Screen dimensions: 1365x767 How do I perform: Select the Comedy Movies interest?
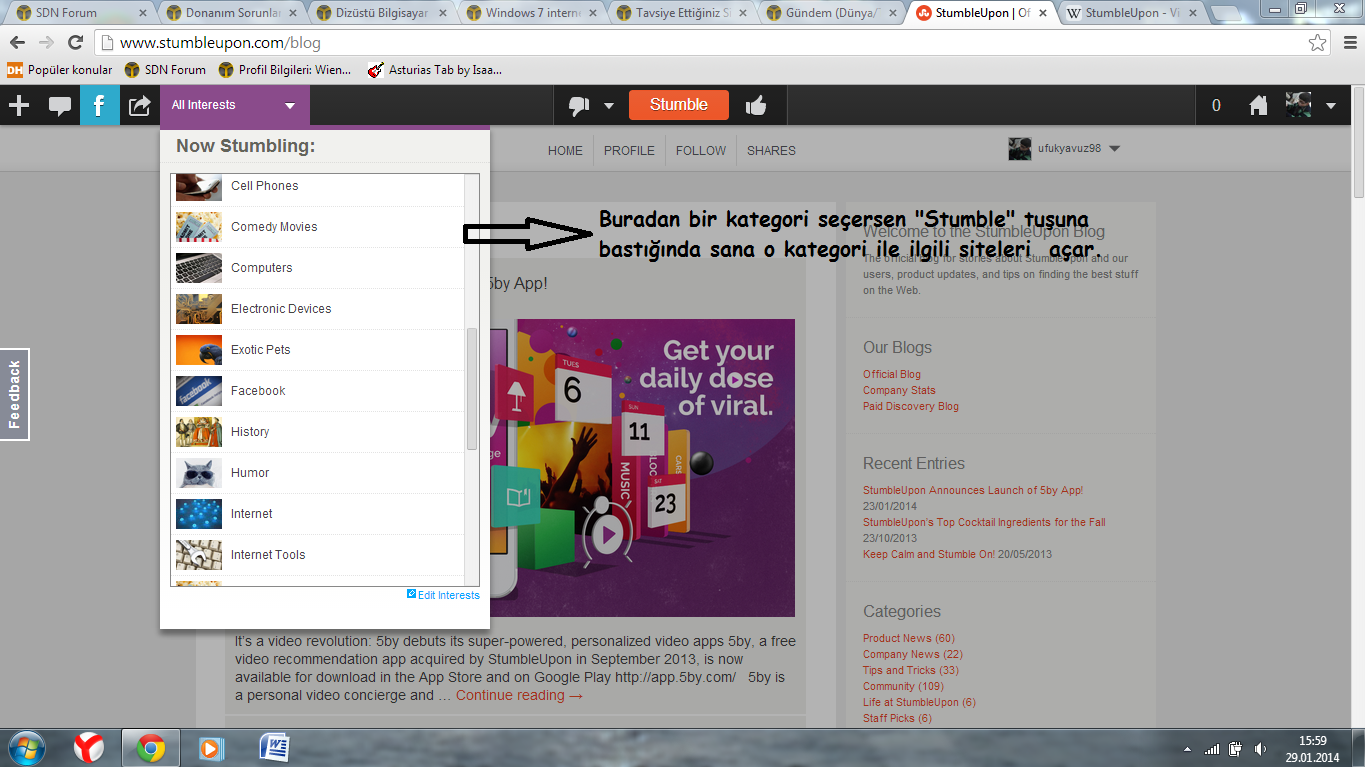(x=319, y=227)
